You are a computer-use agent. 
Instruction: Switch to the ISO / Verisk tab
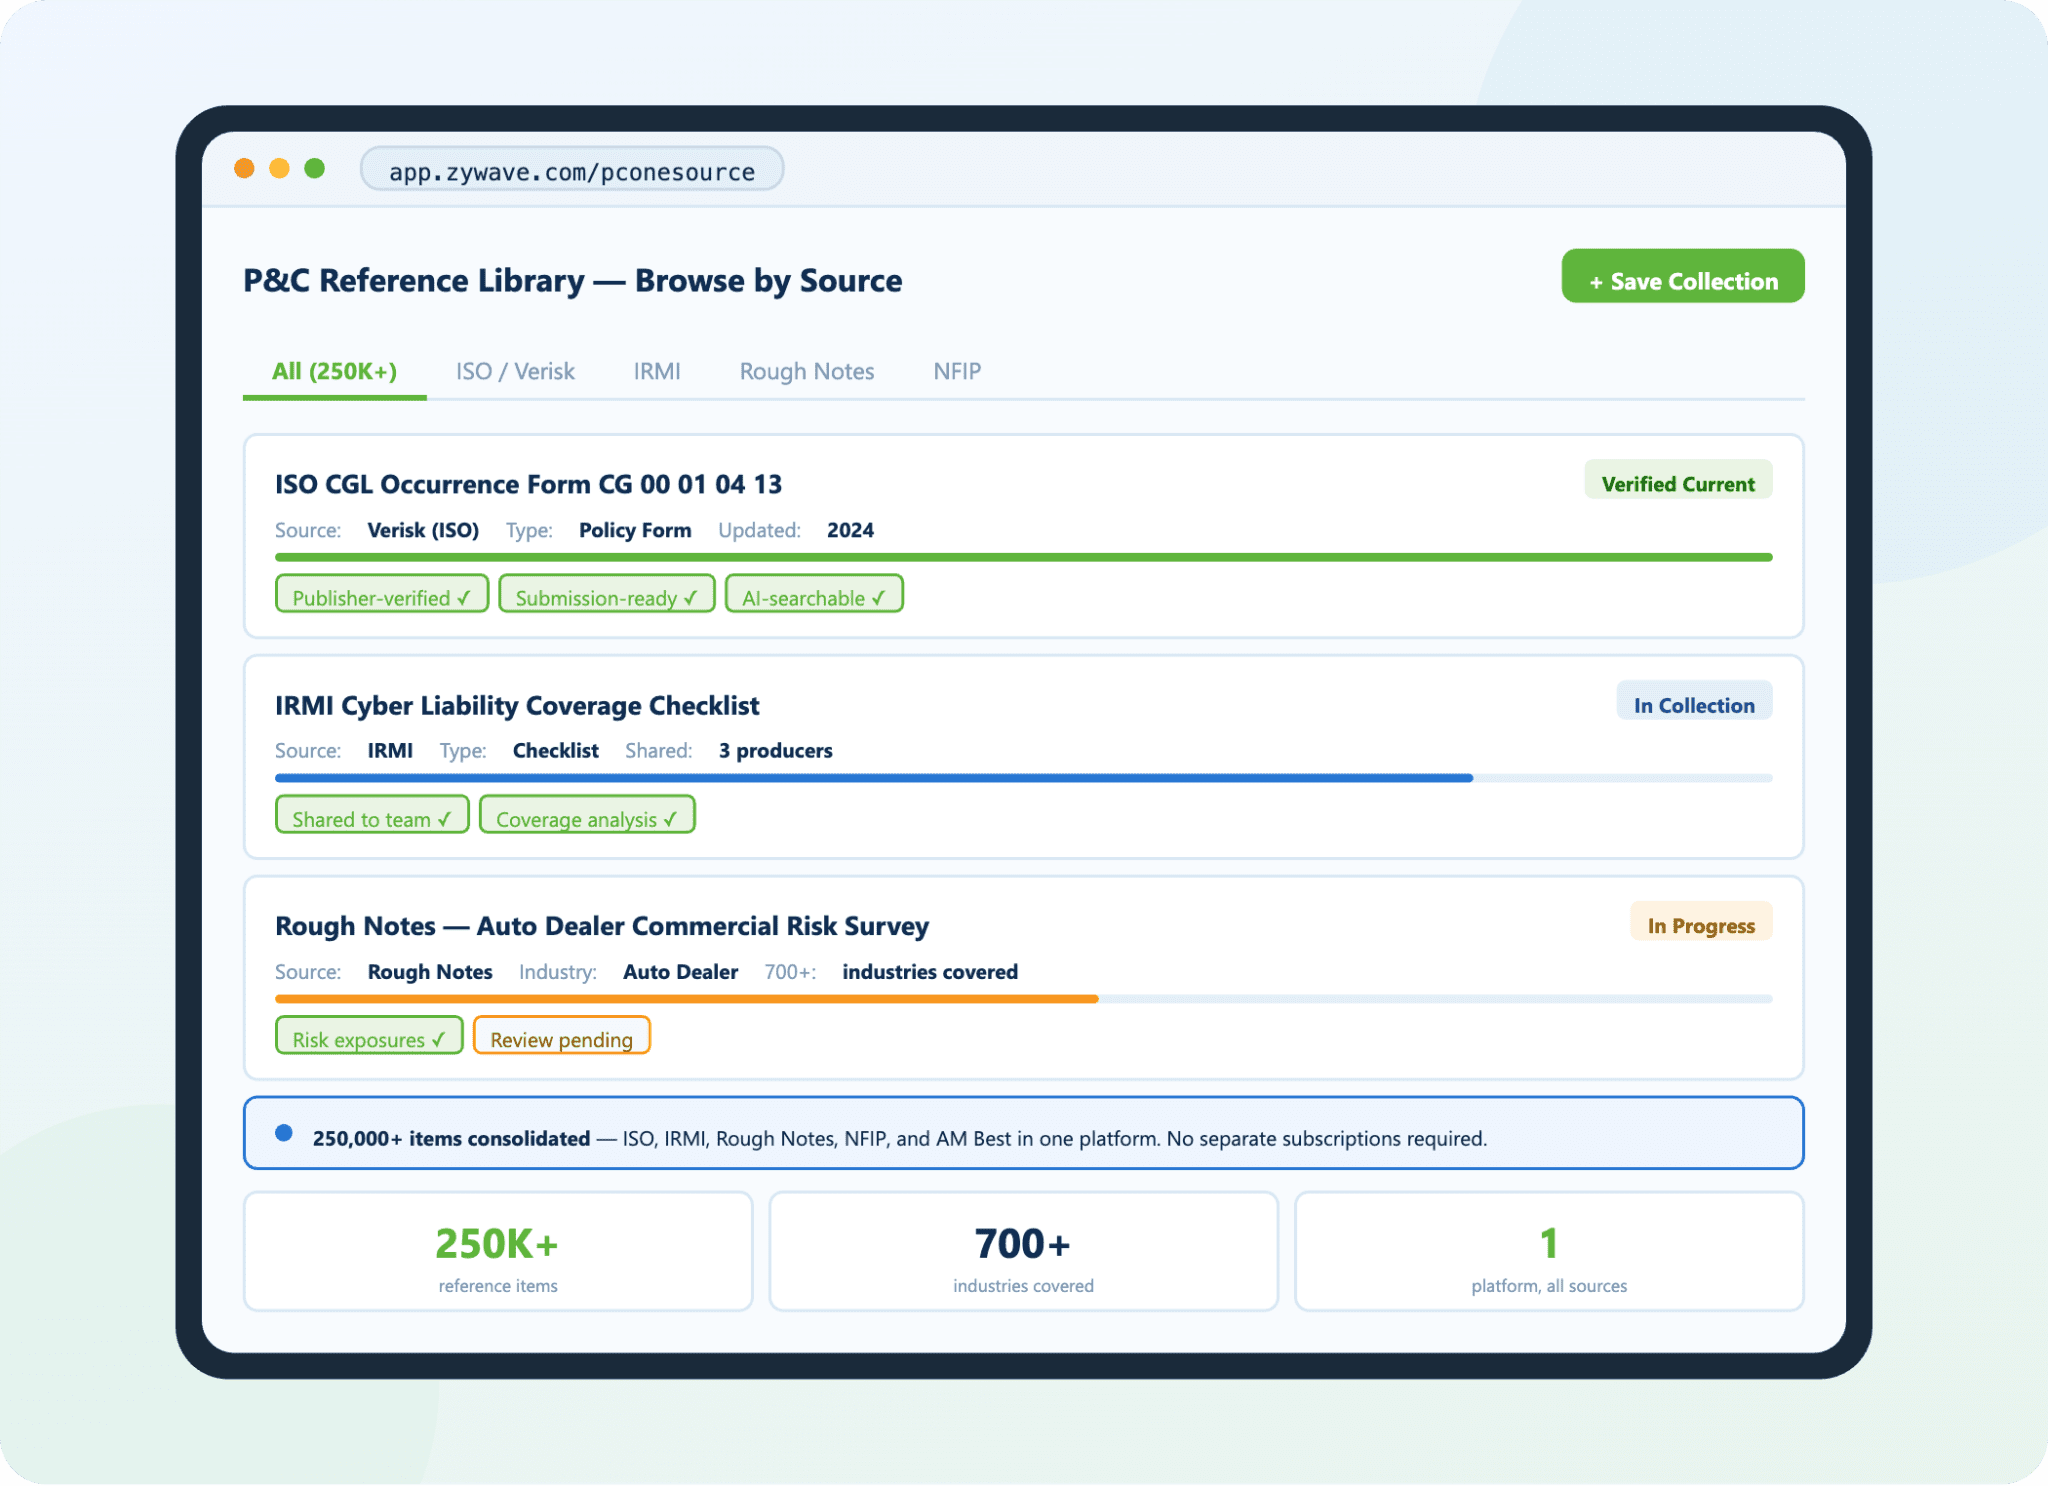pos(515,372)
